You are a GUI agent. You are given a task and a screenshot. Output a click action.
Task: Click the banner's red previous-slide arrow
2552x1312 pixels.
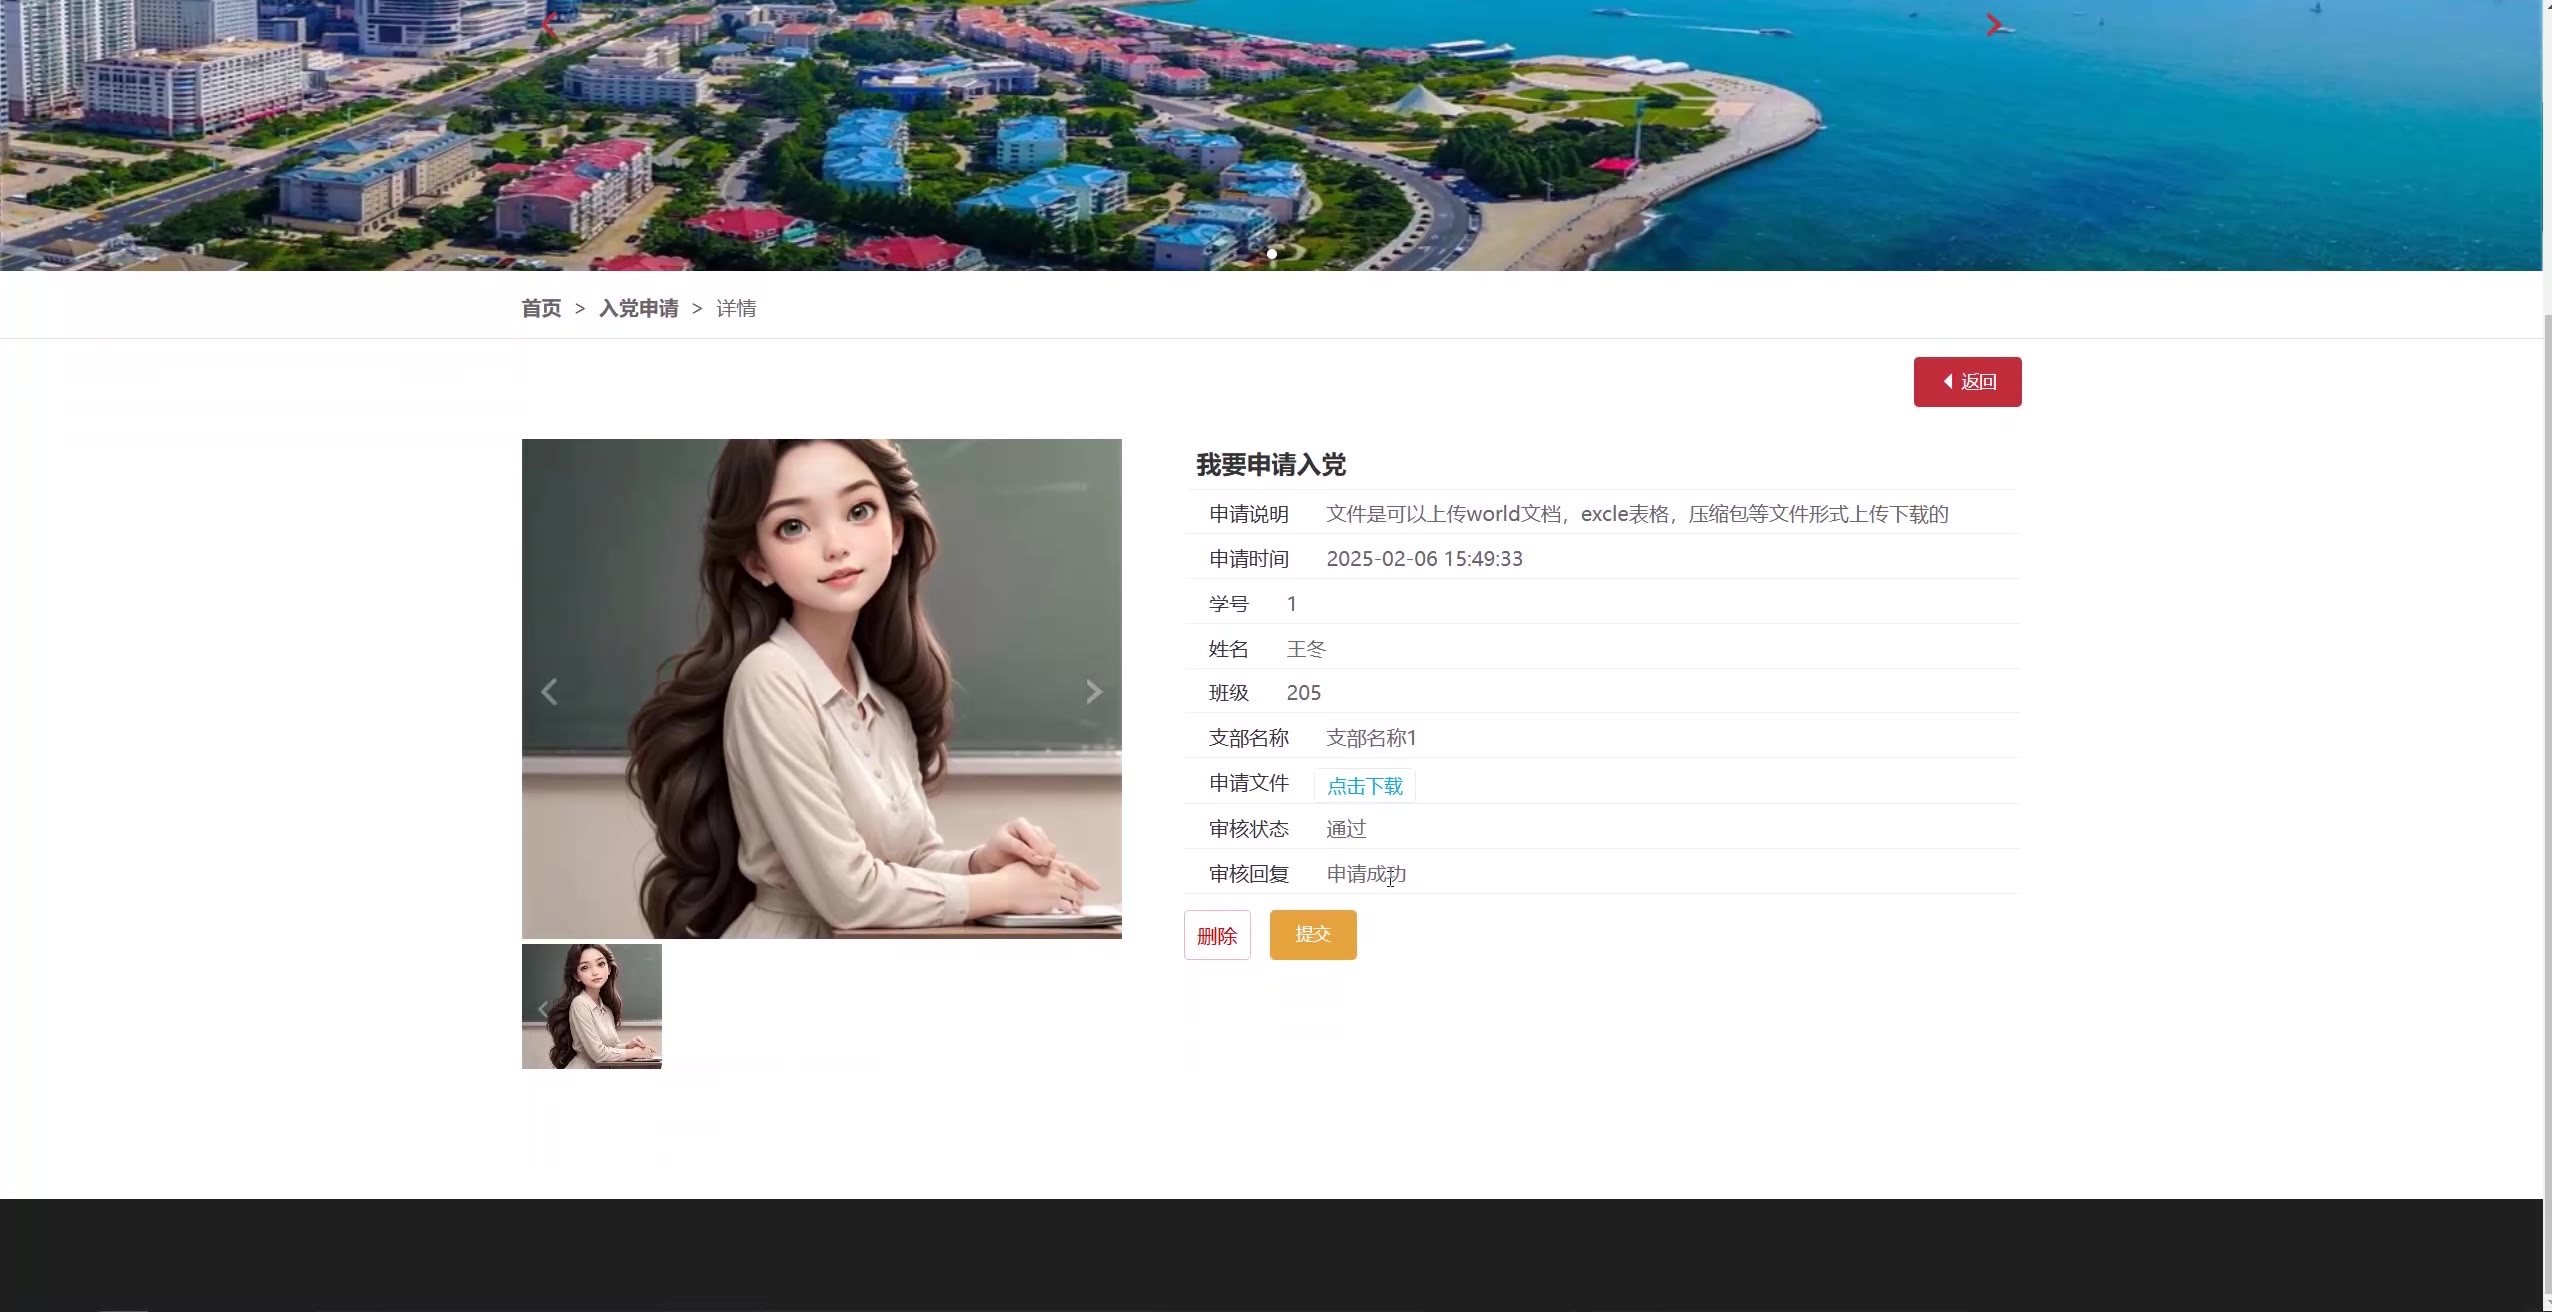(549, 25)
